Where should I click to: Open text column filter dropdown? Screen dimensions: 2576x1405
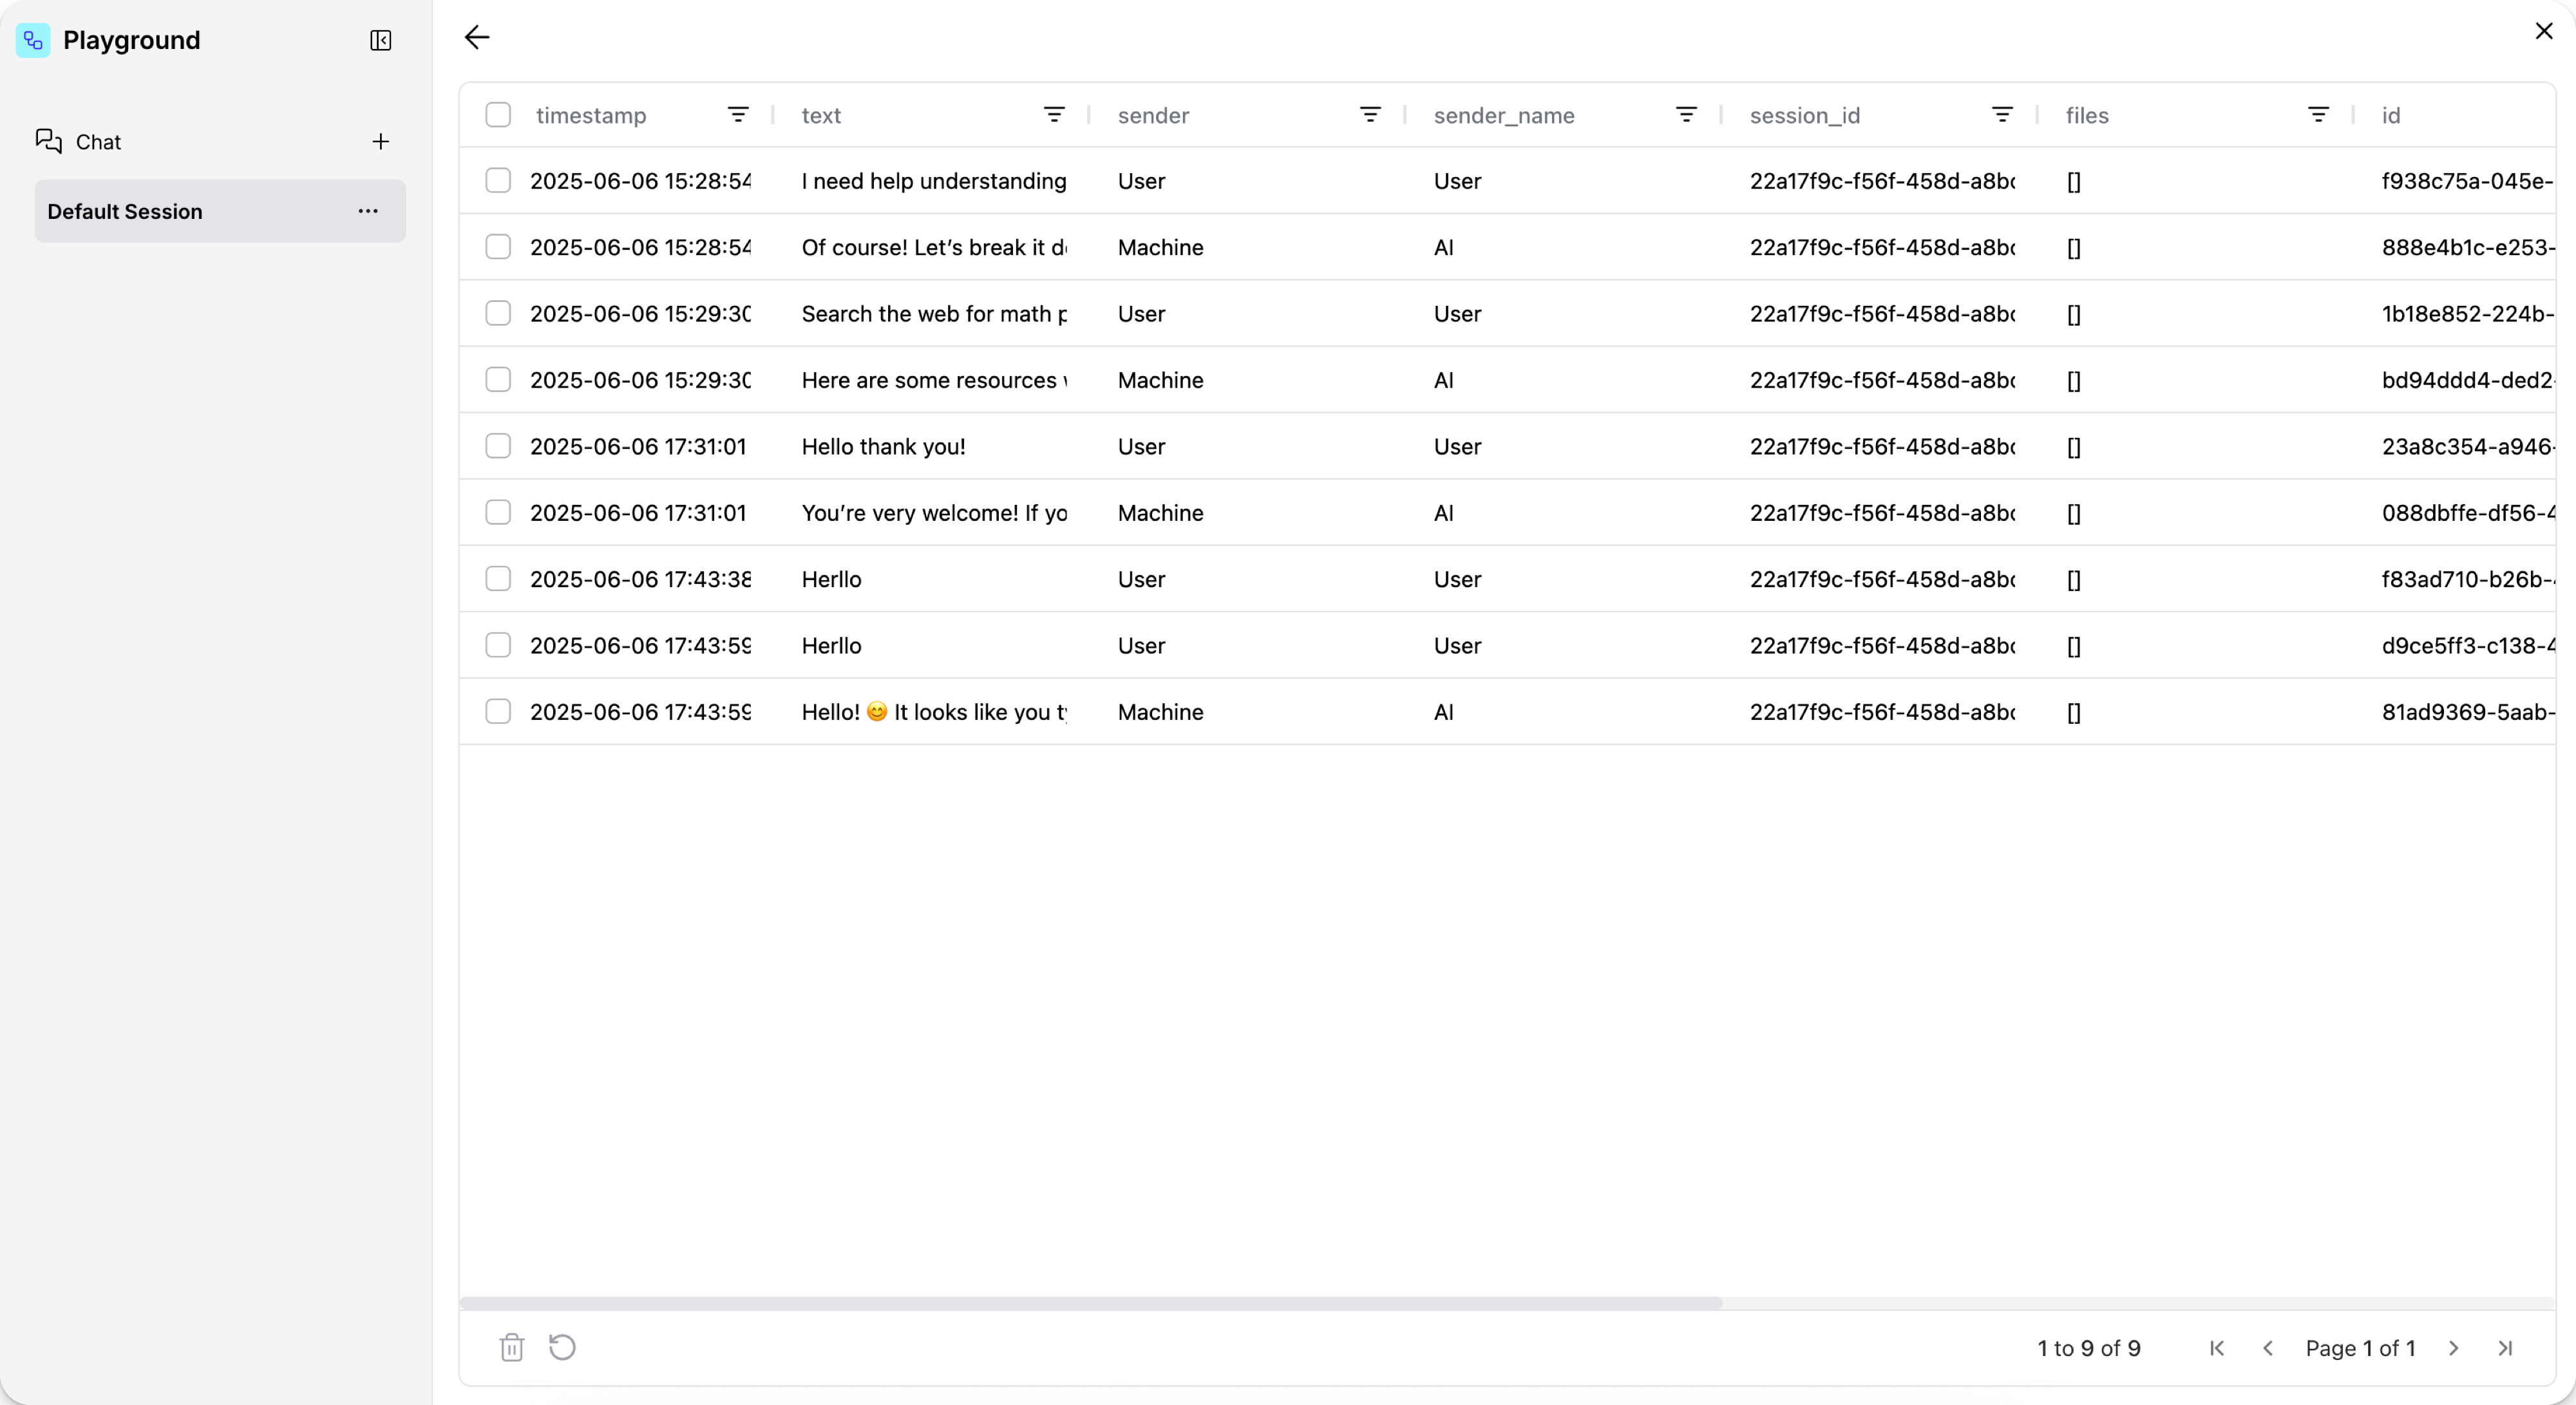(x=1054, y=115)
